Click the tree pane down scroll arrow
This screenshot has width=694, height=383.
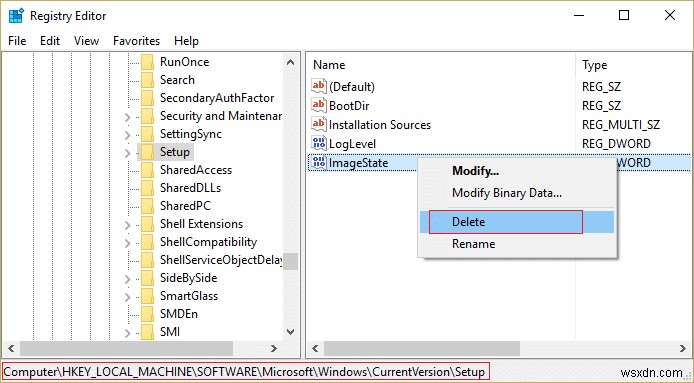coord(290,332)
